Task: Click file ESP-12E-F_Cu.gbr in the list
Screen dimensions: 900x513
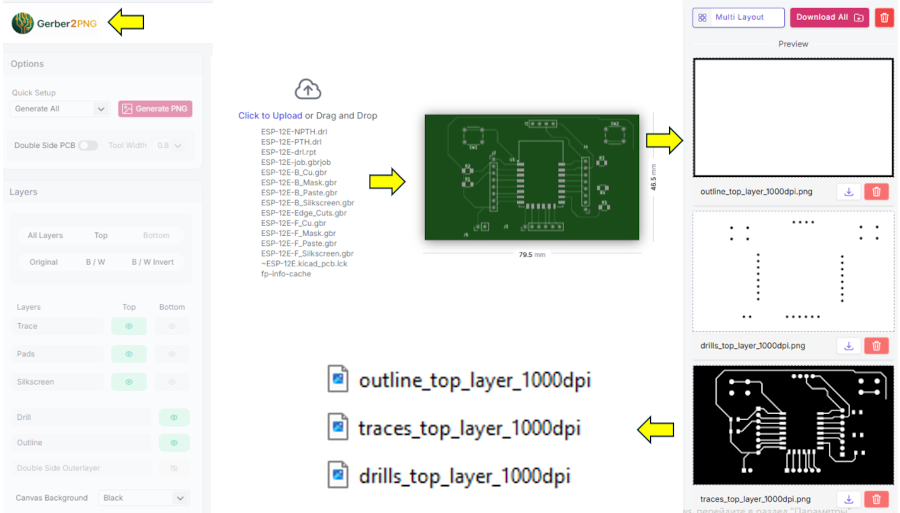Action: [293, 223]
